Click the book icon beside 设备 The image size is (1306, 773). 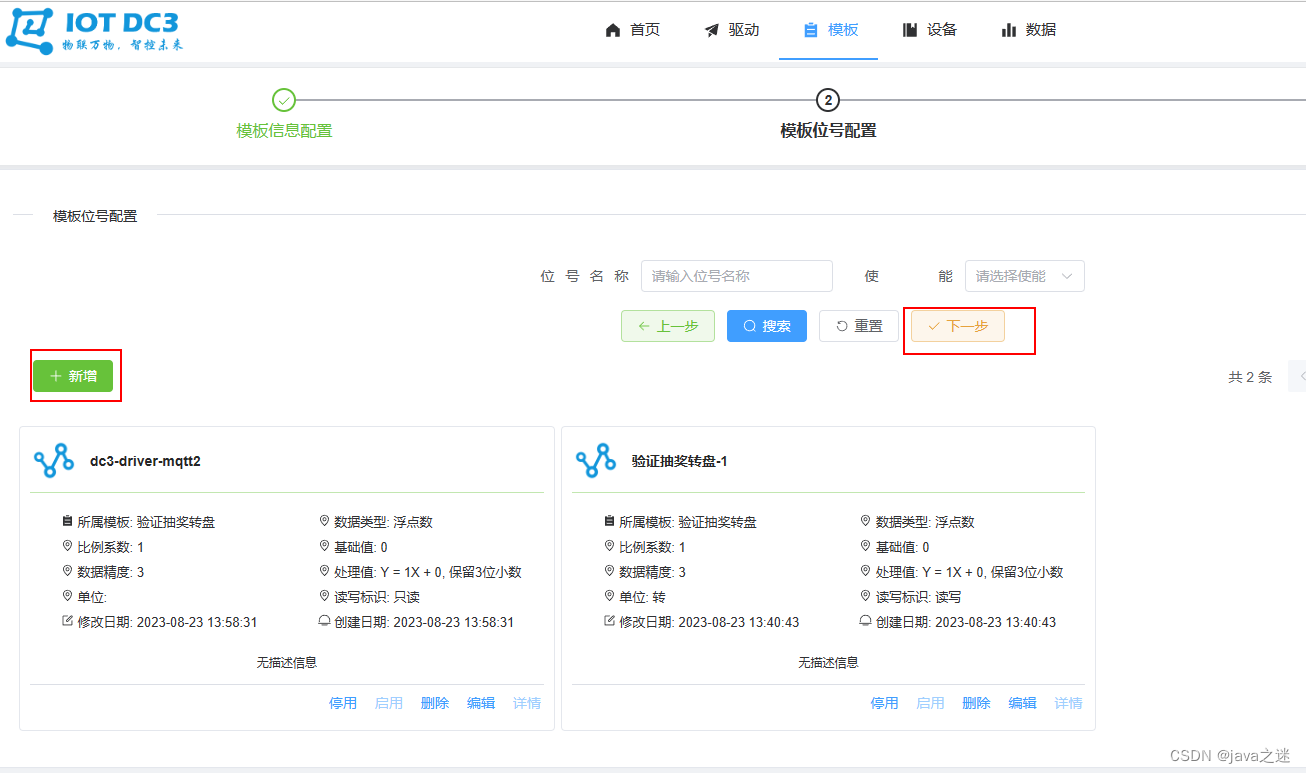[910, 30]
